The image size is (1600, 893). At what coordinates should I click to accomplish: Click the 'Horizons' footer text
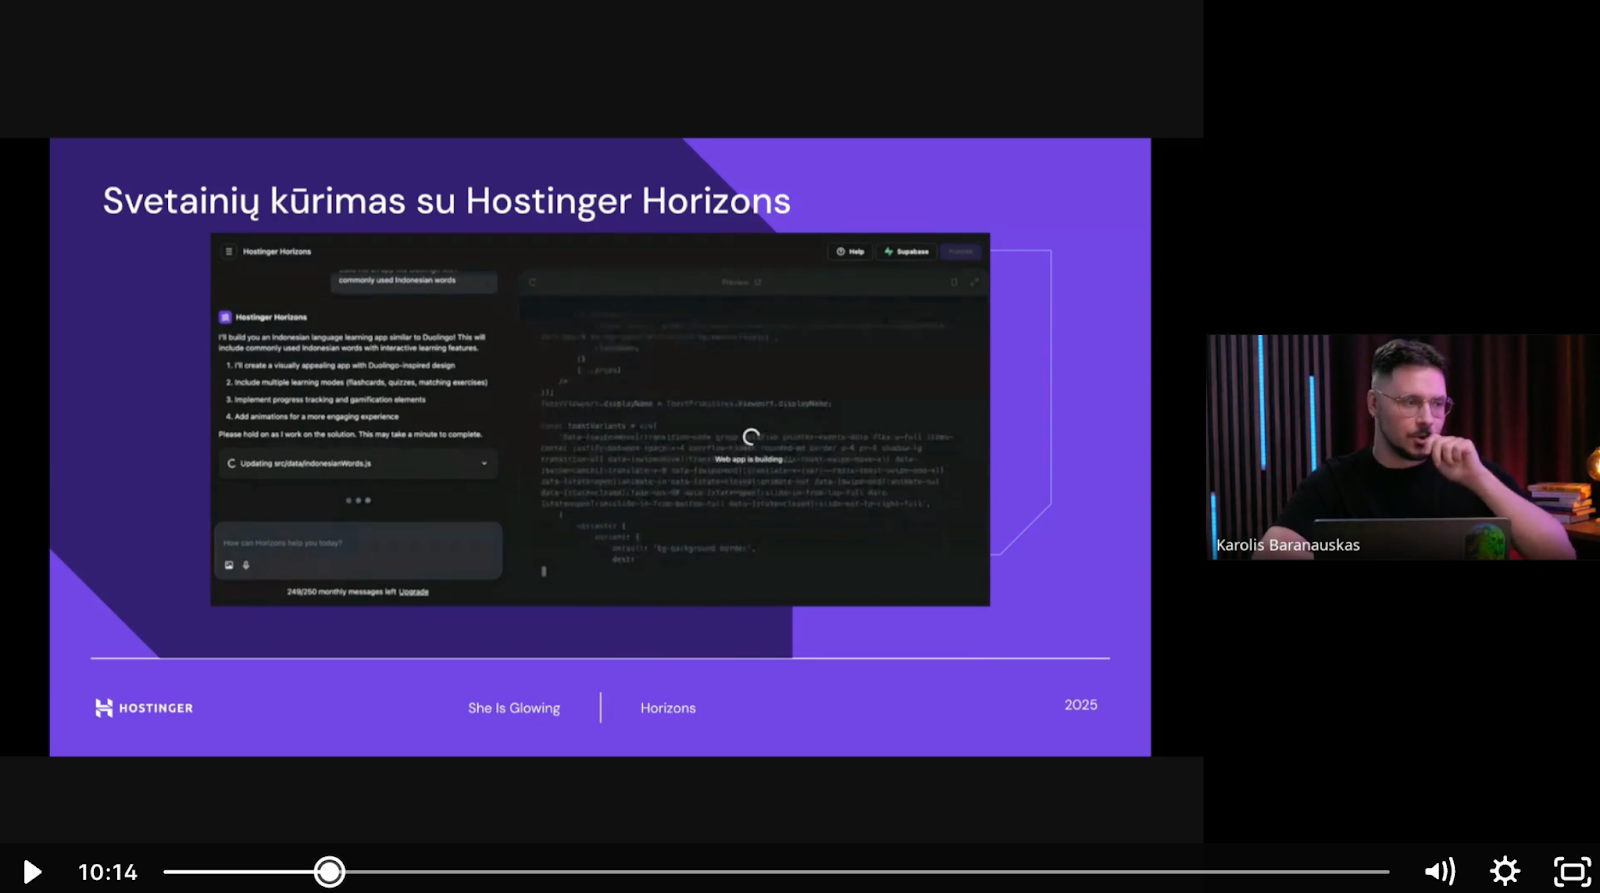(x=668, y=708)
